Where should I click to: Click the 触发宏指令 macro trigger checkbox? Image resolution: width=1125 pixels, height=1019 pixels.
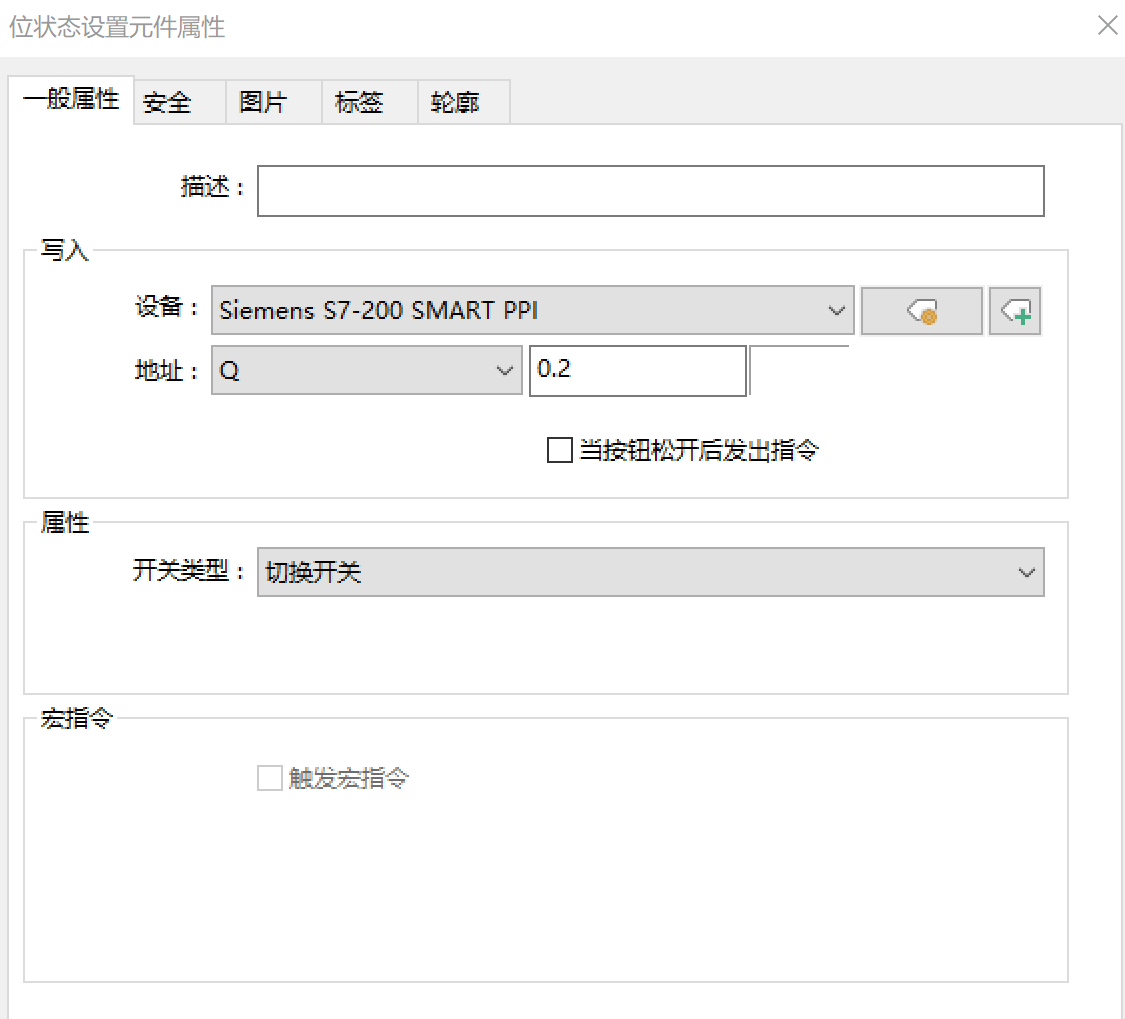point(269,778)
